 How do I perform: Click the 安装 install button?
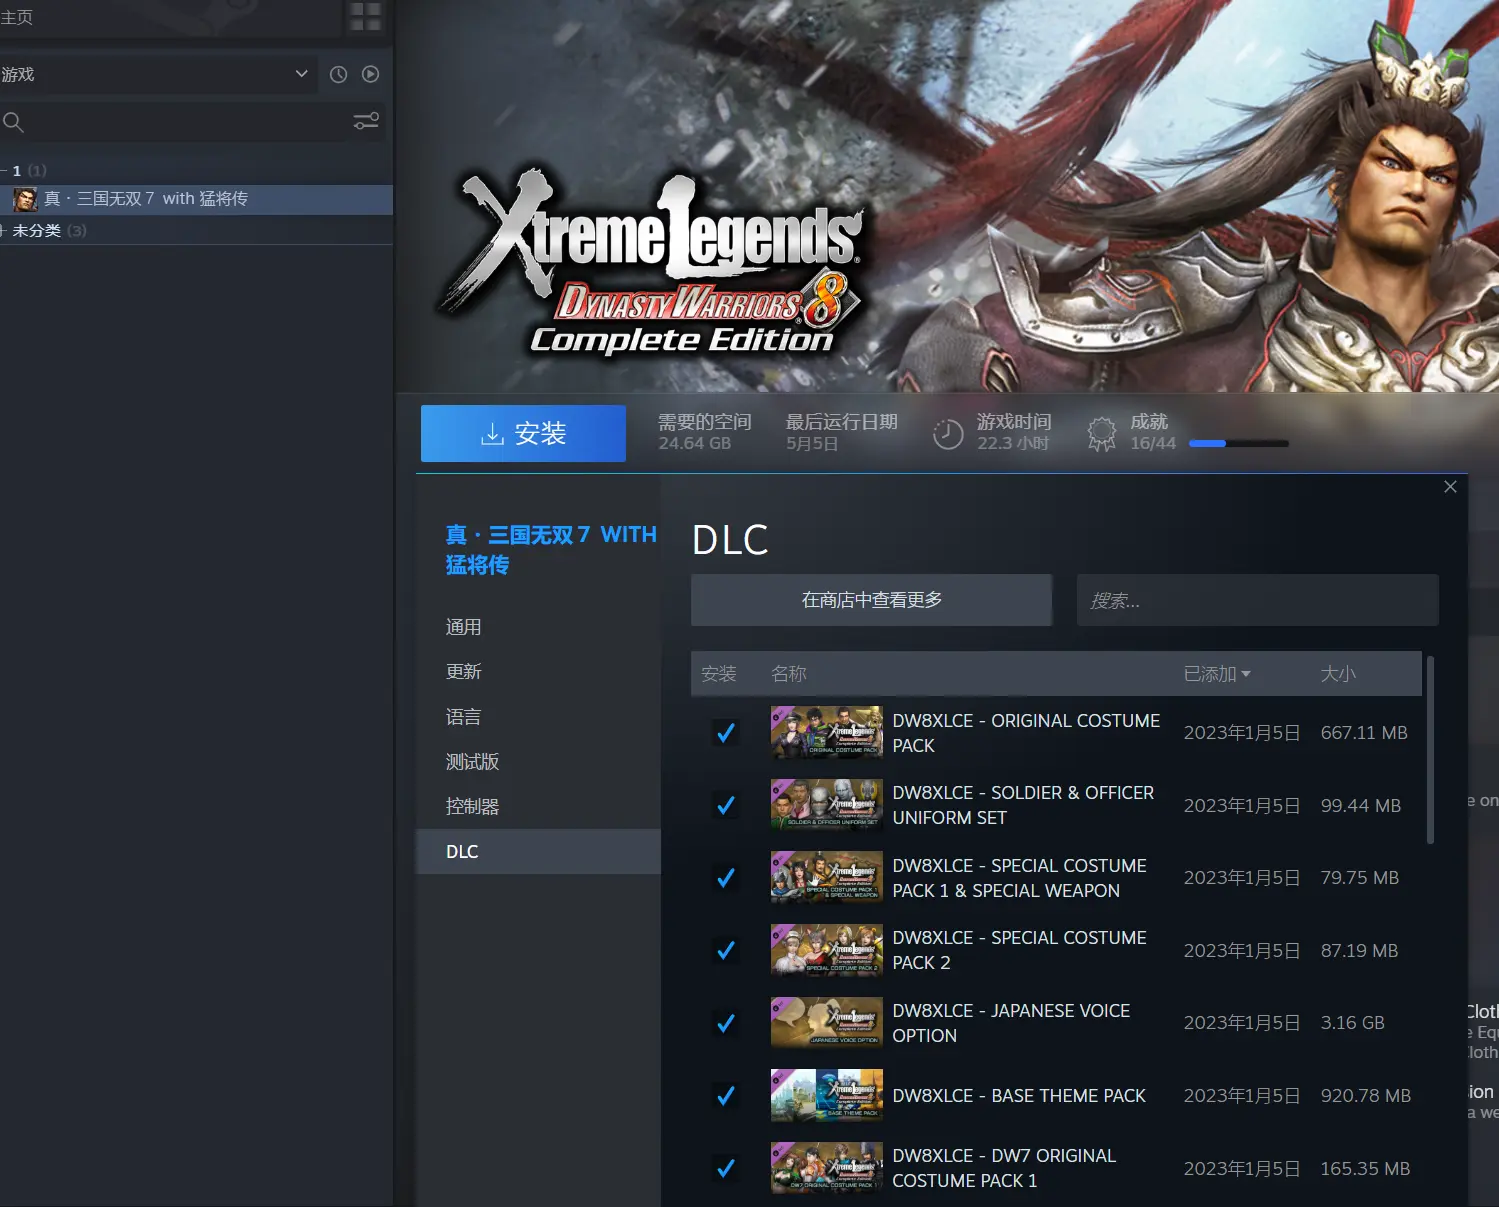point(523,433)
